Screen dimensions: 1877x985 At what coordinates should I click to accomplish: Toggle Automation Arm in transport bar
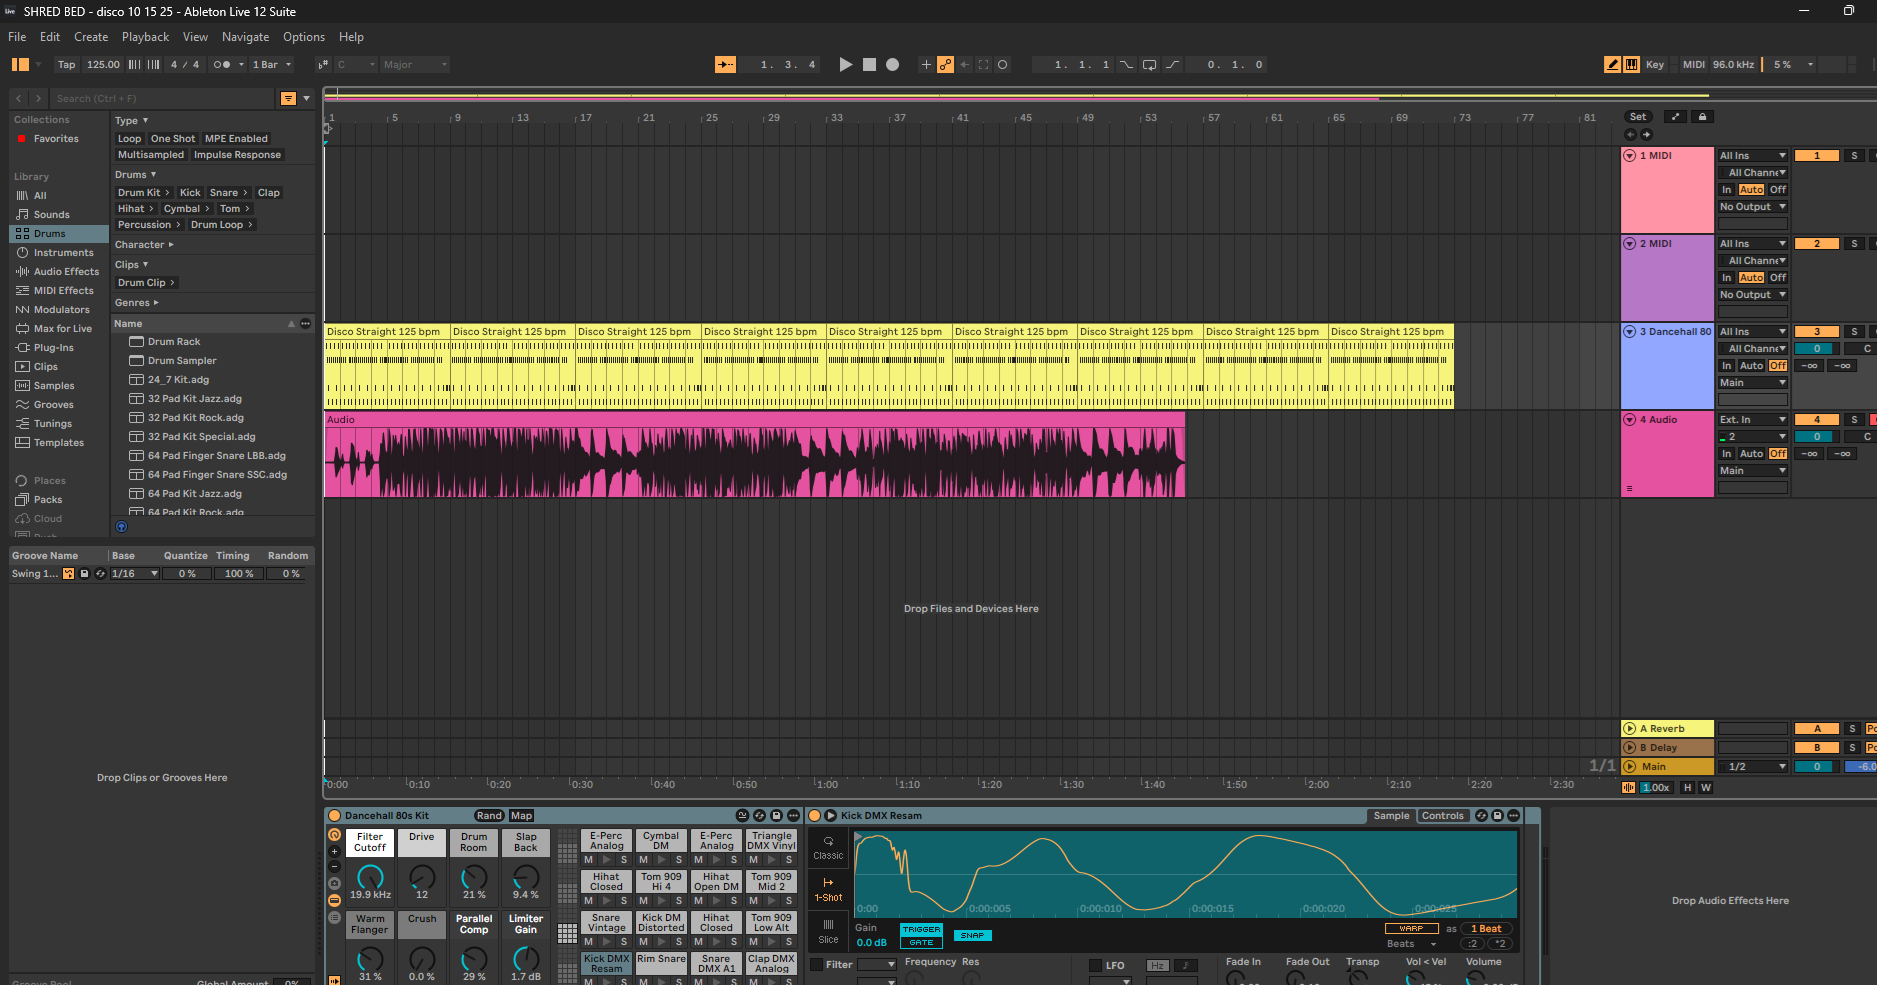(x=945, y=65)
